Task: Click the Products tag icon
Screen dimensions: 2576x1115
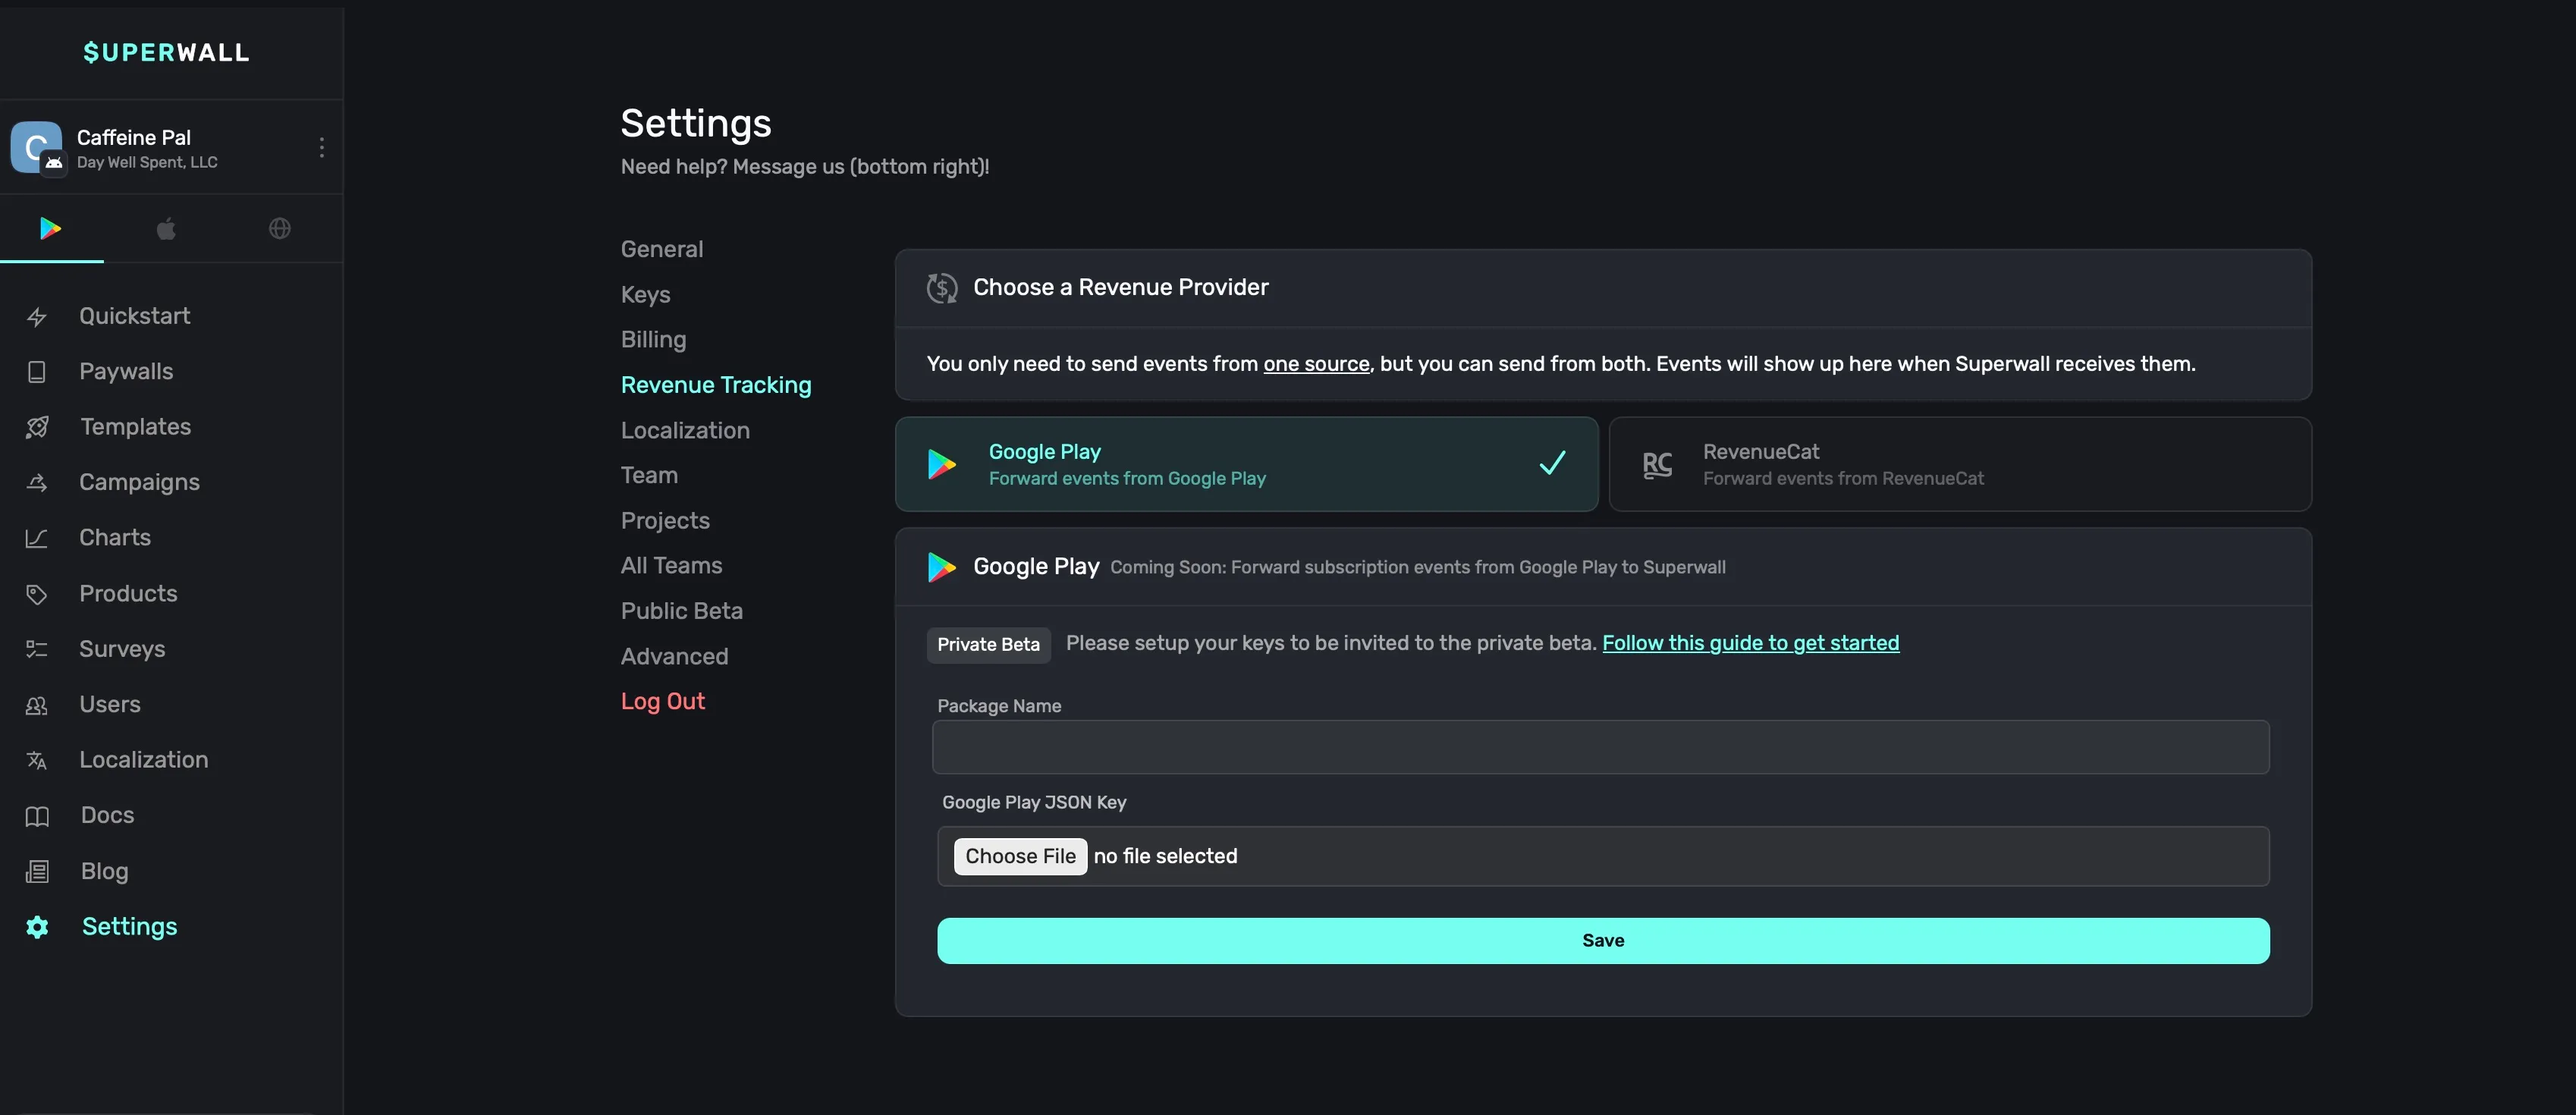Action: pos(37,594)
